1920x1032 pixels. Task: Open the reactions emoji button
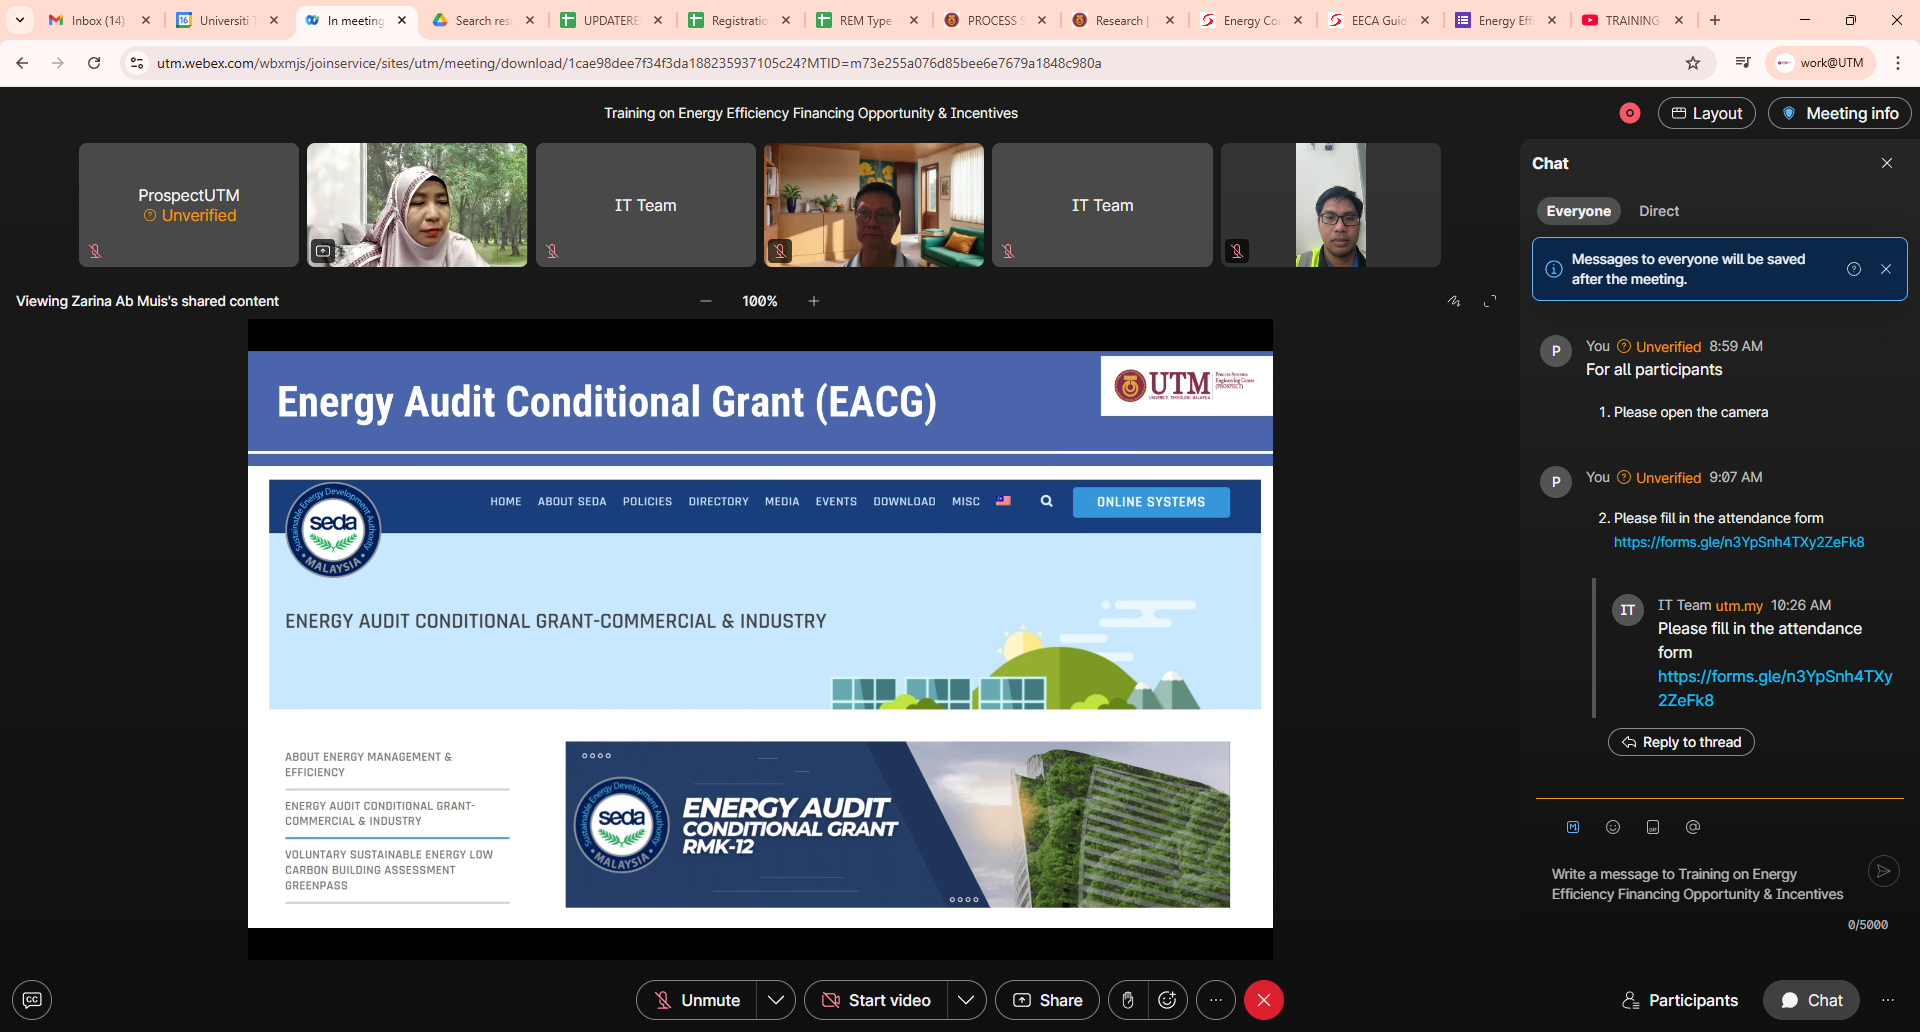(1167, 1000)
